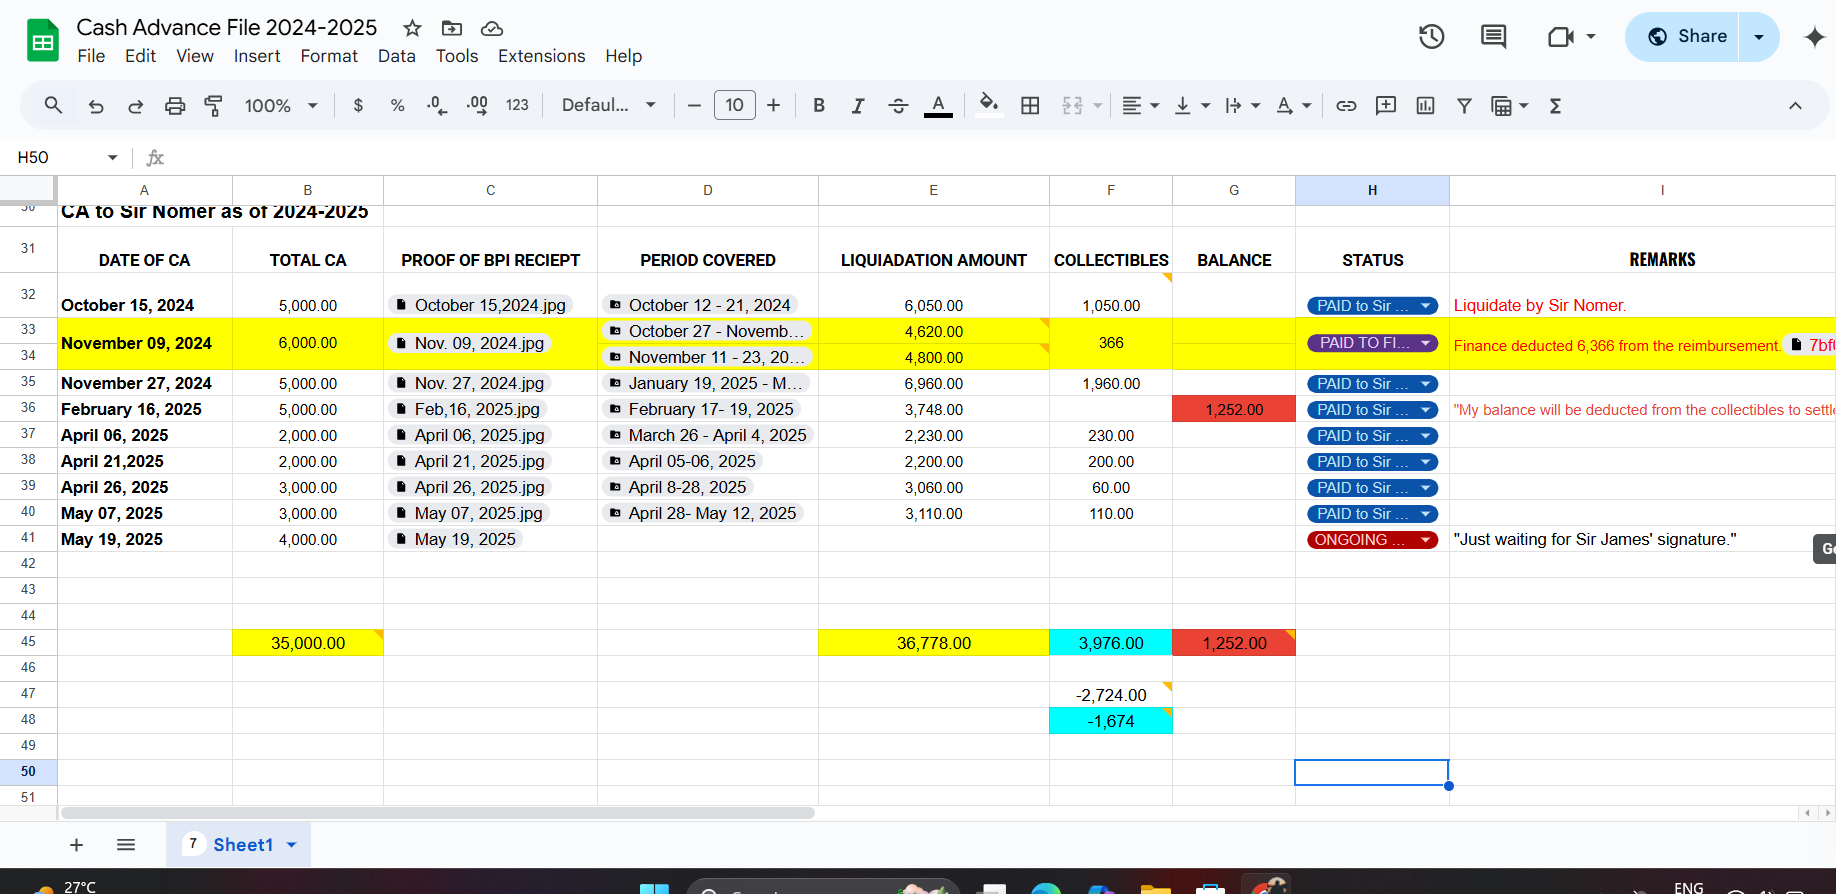Insert a comment from the toolbar
Viewport: 1836px width, 894px height.
(1386, 105)
